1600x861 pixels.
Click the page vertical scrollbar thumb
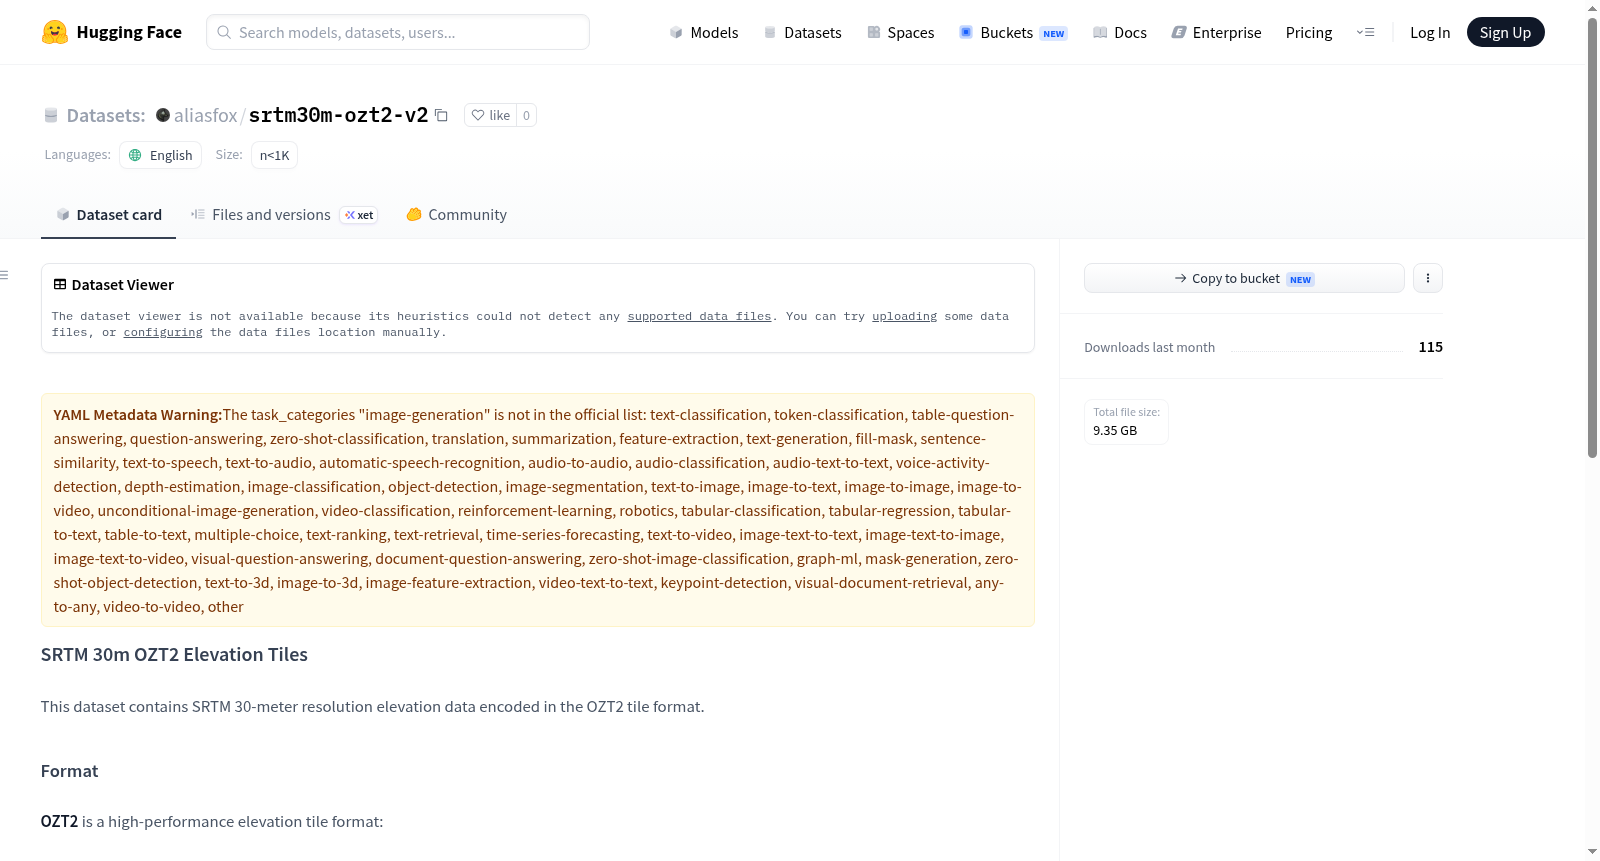pyautogui.click(x=1592, y=237)
